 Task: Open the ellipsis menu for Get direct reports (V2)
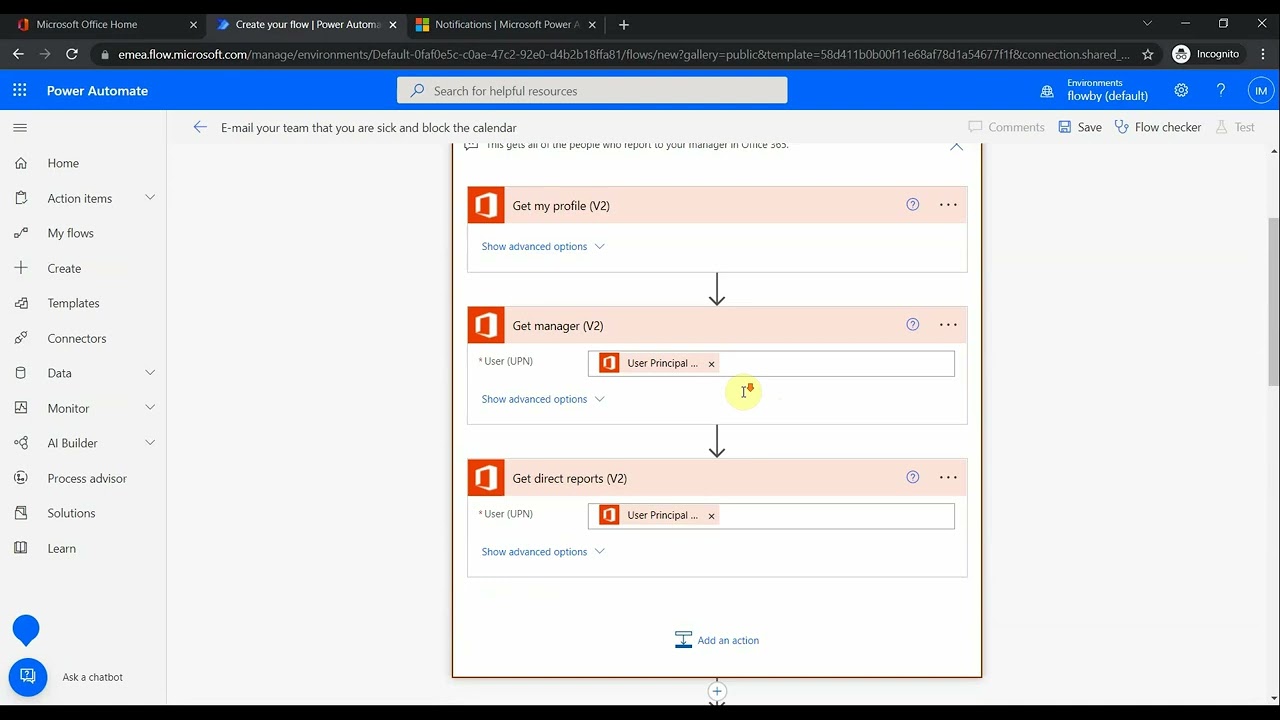pyautogui.click(x=948, y=478)
